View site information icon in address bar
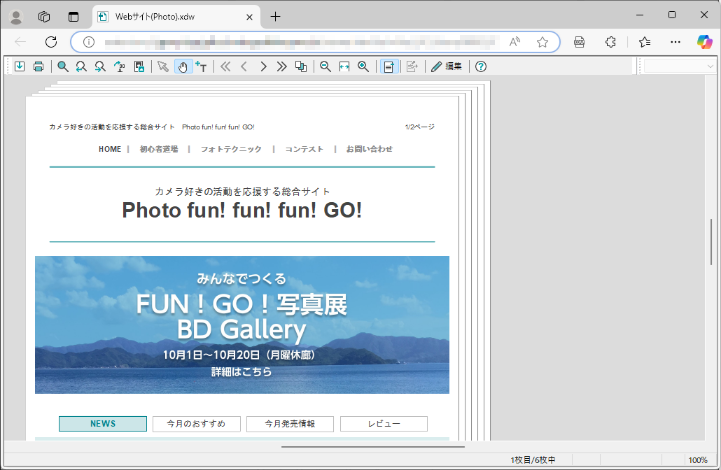 (x=88, y=42)
